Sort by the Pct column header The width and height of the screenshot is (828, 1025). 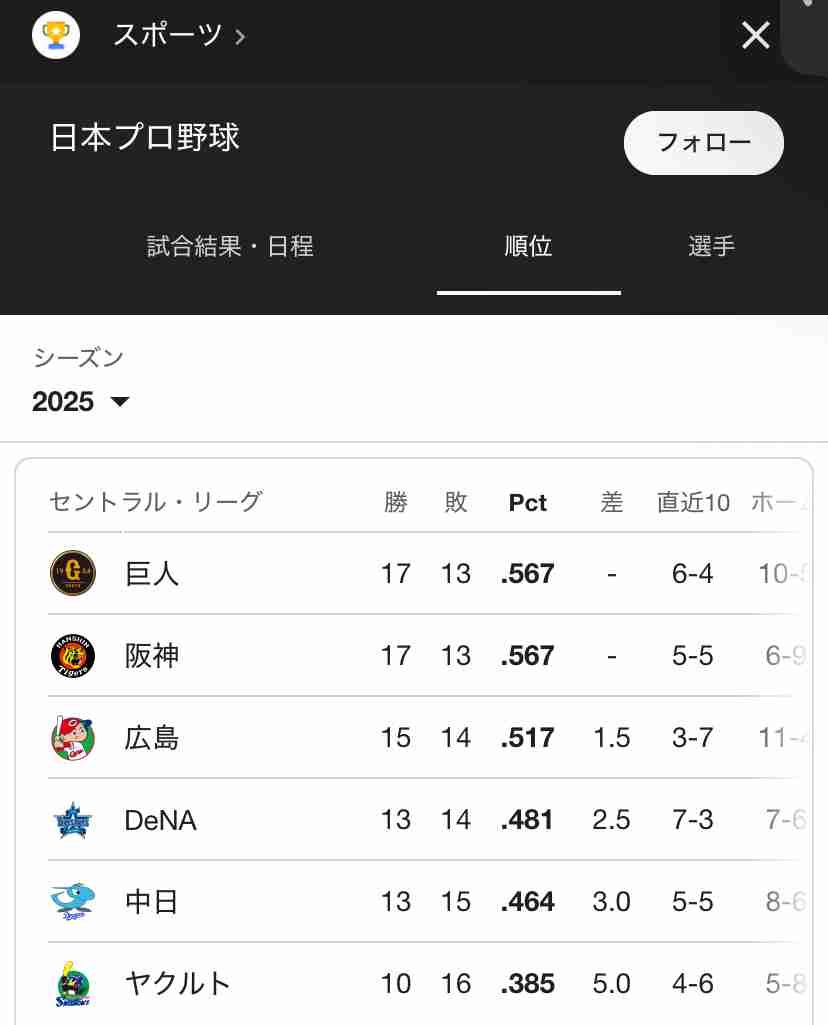tap(527, 503)
